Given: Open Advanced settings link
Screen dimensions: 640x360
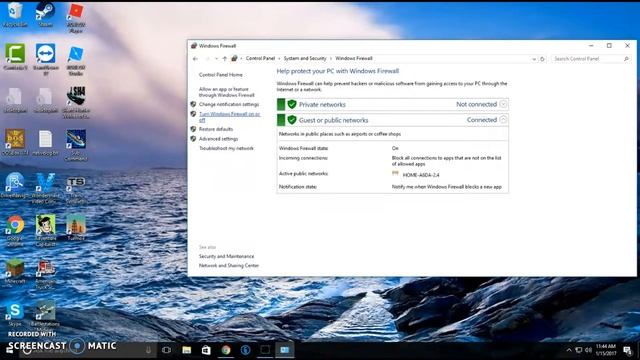Looking at the screenshot, I should coord(218,139).
